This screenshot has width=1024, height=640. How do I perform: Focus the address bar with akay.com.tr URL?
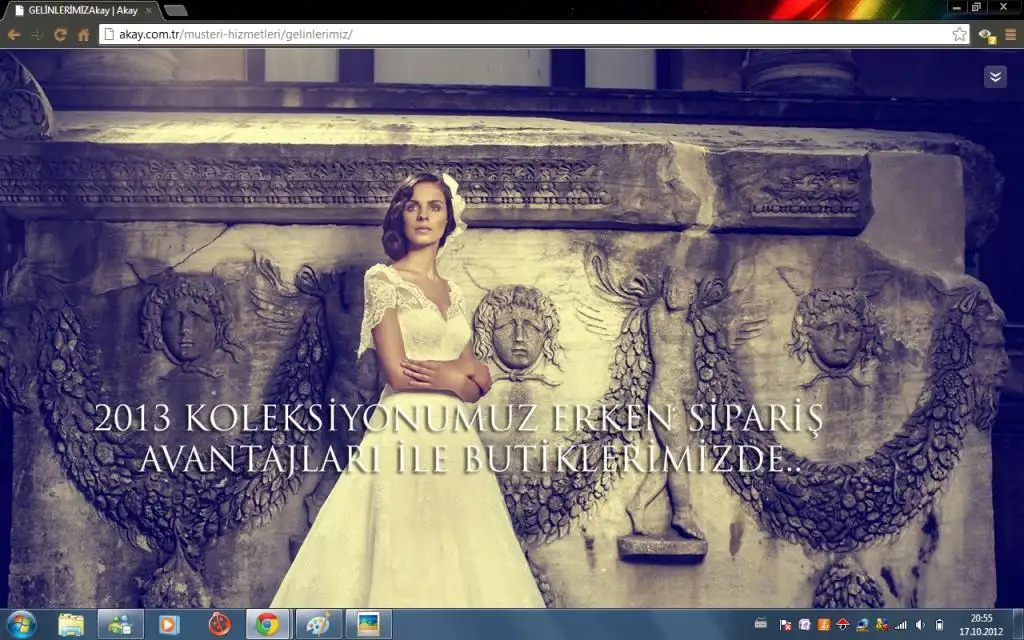coord(534,35)
